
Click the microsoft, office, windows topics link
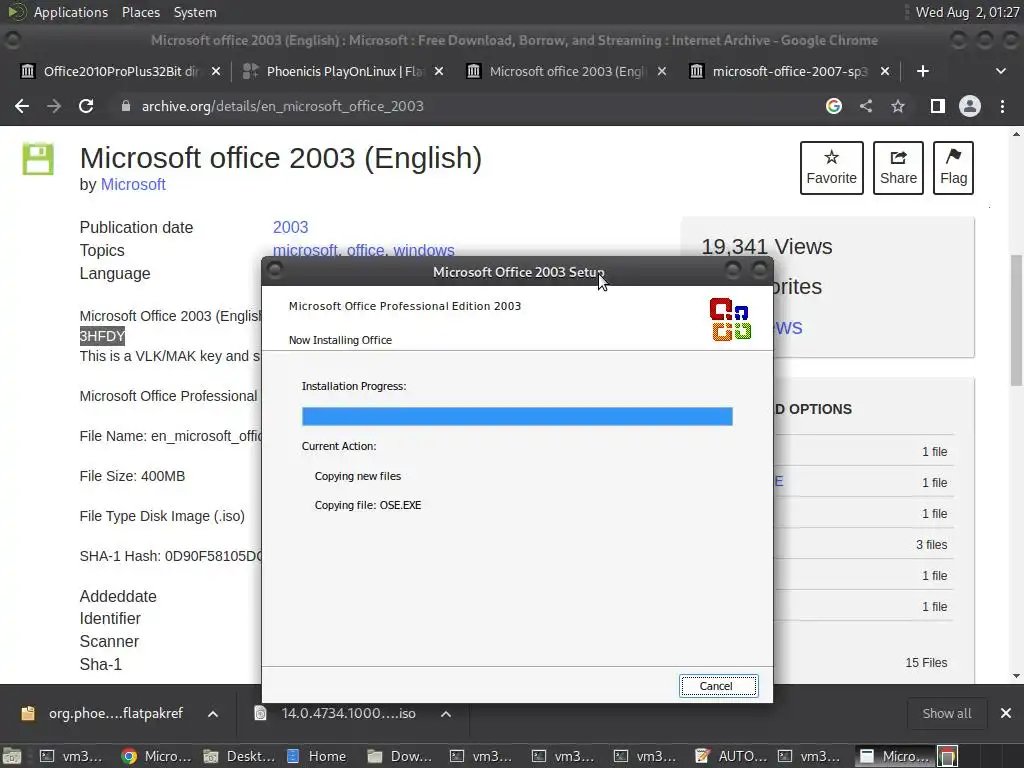pyautogui.click(x=363, y=250)
